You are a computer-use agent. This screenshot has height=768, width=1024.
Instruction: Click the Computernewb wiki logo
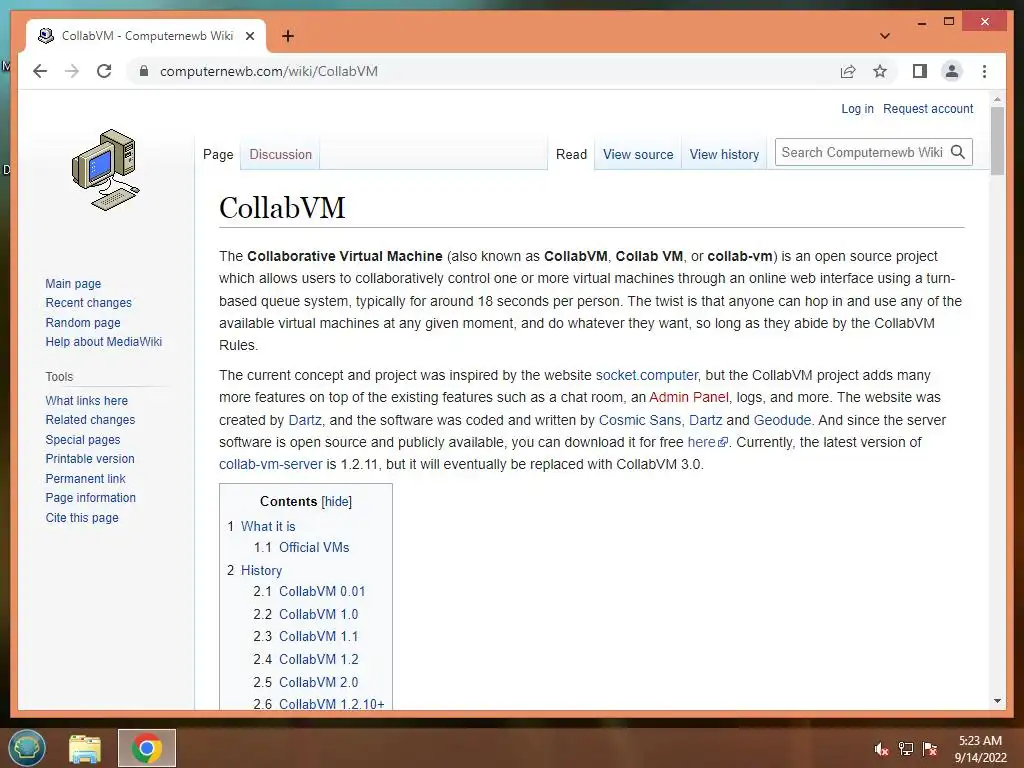click(105, 170)
